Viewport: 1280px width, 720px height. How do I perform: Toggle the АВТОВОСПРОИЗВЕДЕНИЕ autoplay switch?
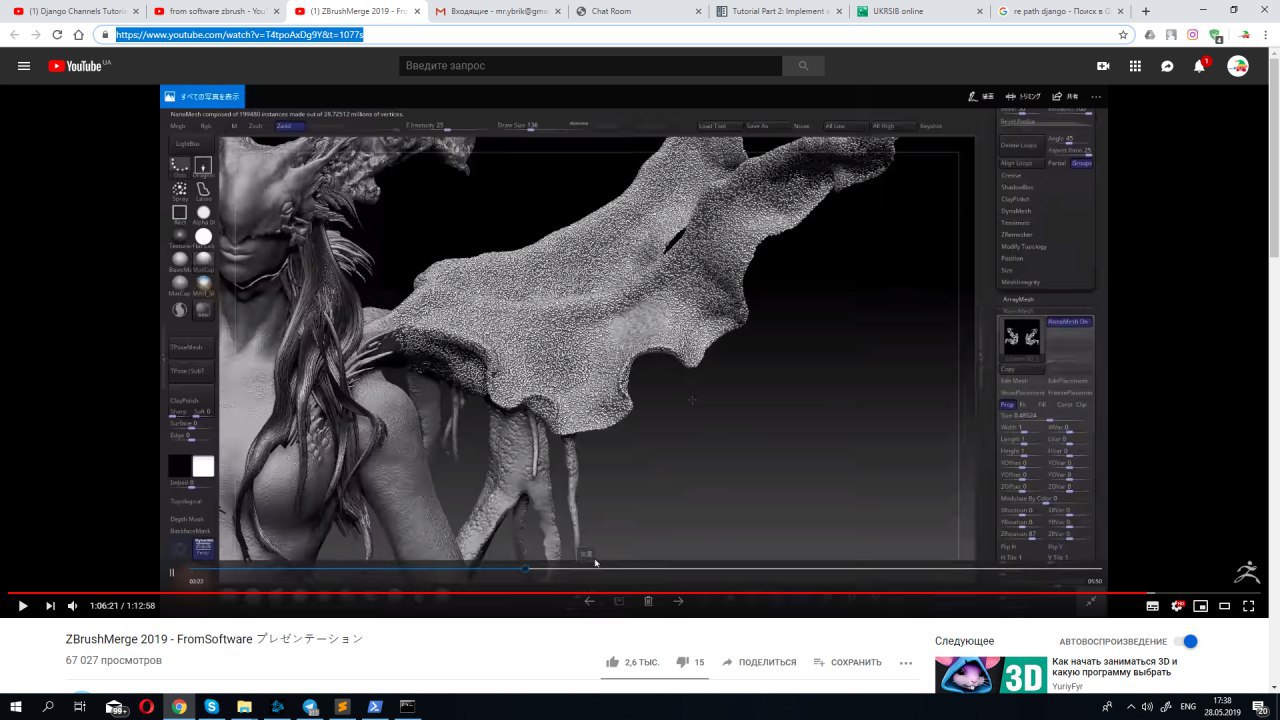coord(1186,641)
